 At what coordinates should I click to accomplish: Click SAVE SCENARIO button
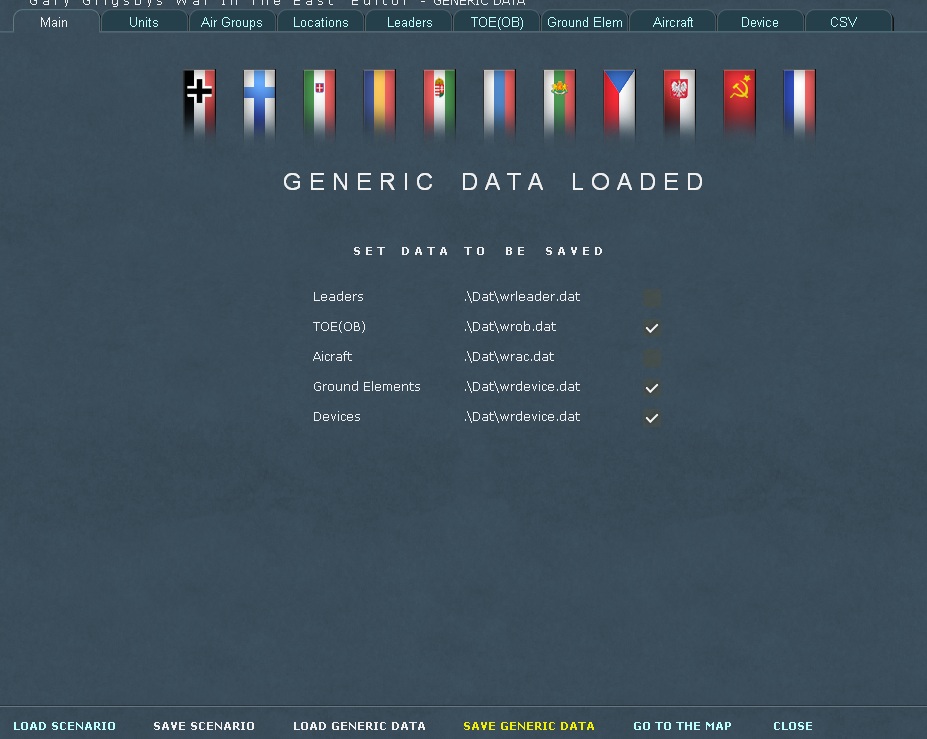[x=204, y=726]
